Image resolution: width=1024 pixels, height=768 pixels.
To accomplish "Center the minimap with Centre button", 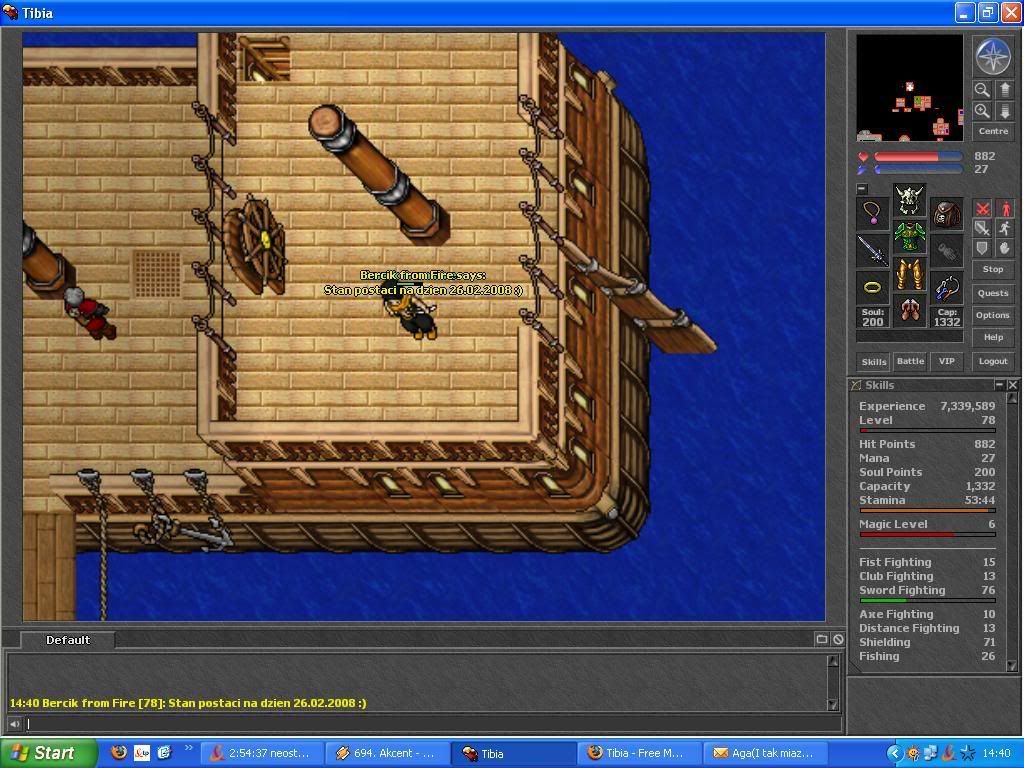I will click(x=993, y=131).
